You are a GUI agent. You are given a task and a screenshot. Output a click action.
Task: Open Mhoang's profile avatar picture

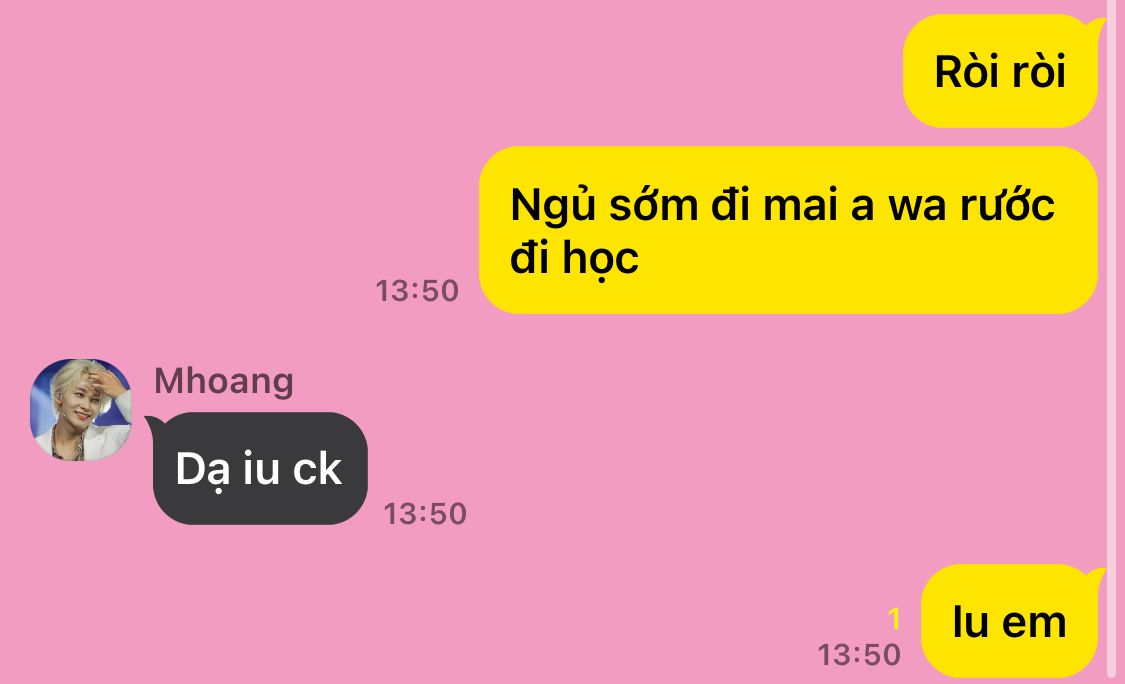tap(80, 409)
